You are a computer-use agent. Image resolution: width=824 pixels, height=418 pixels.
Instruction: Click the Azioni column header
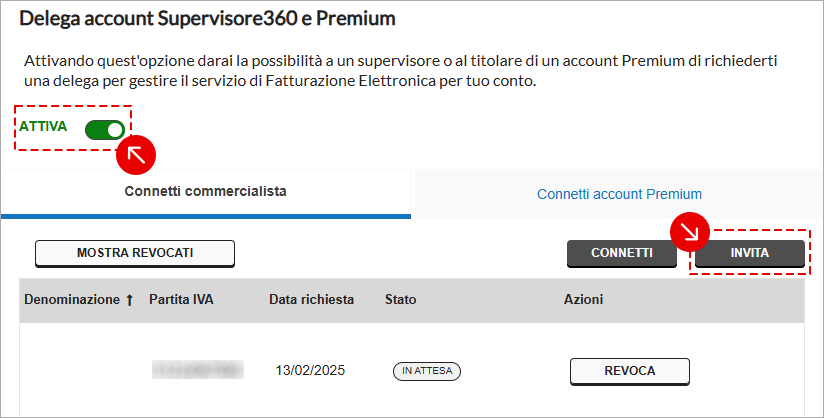(x=583, y=300)
